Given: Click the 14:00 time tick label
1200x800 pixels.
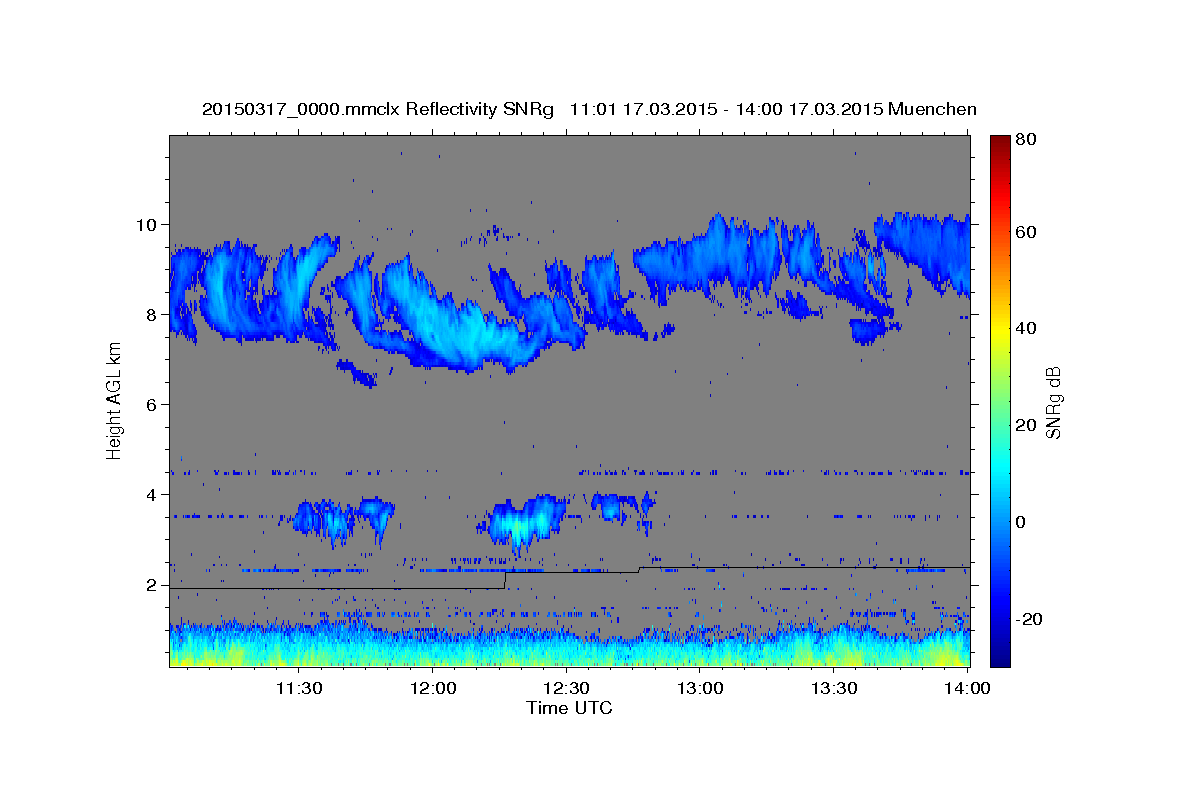Looking at the screenshot, I should 967,689.
